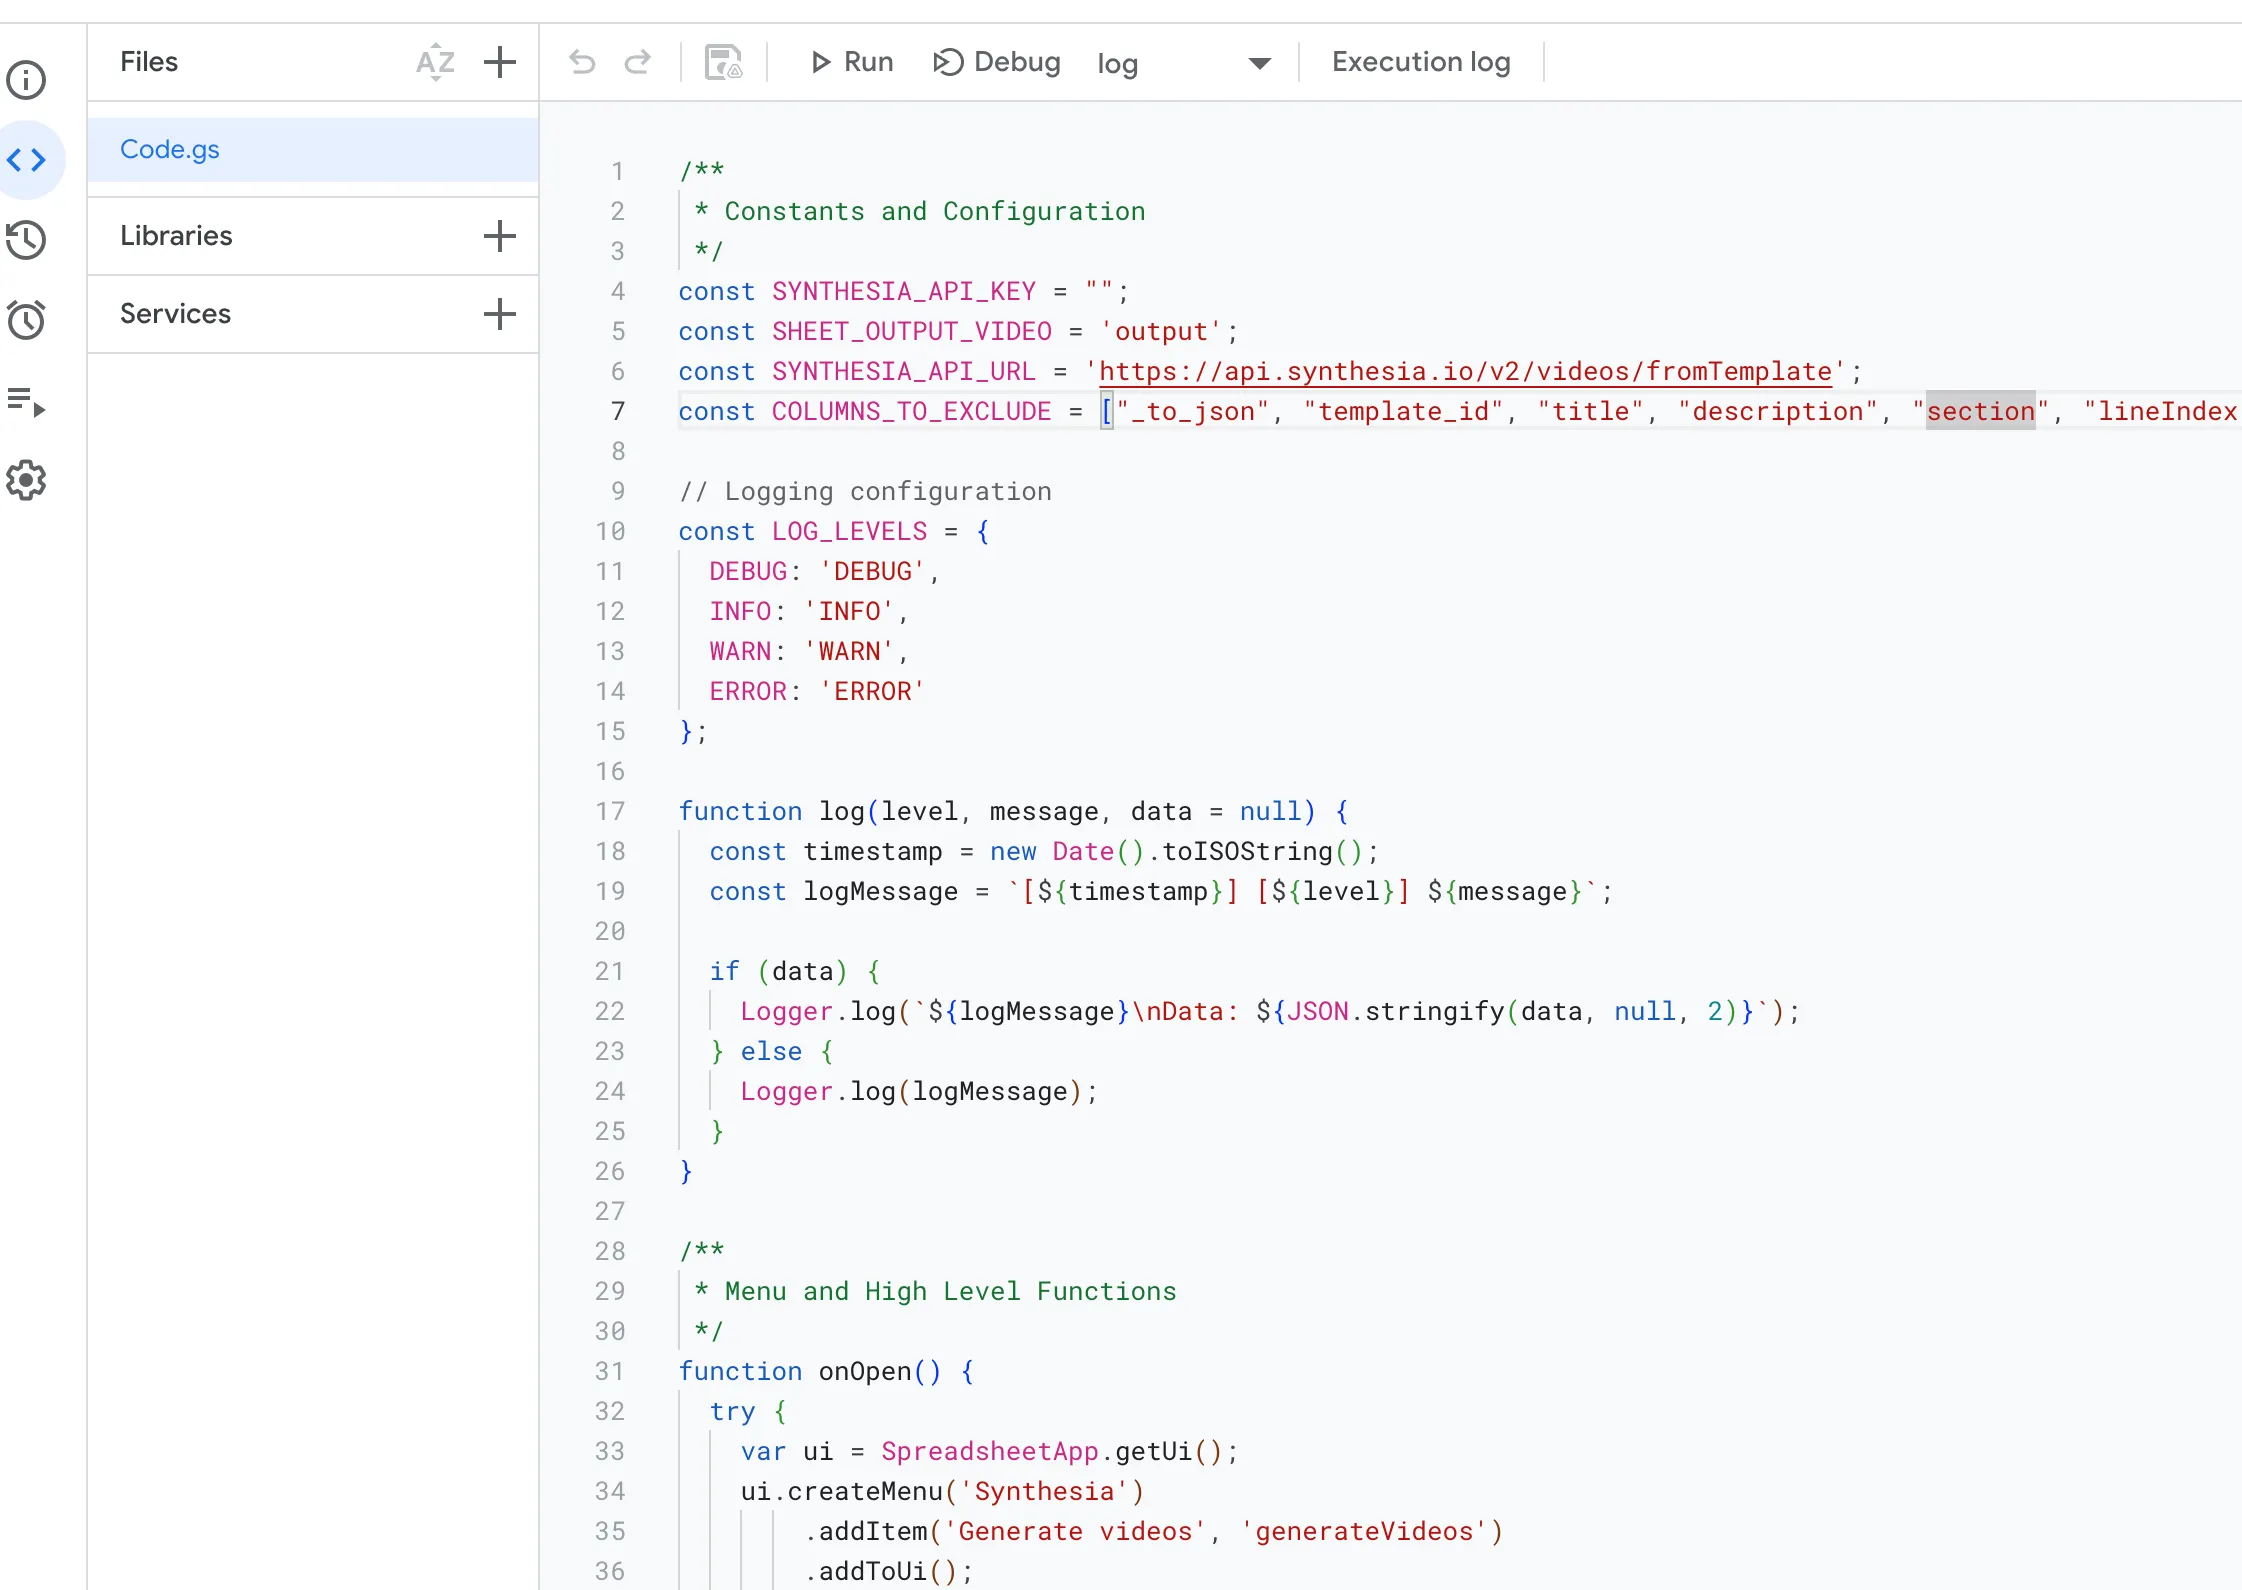Start Debug on selected function

click(996, 62)
